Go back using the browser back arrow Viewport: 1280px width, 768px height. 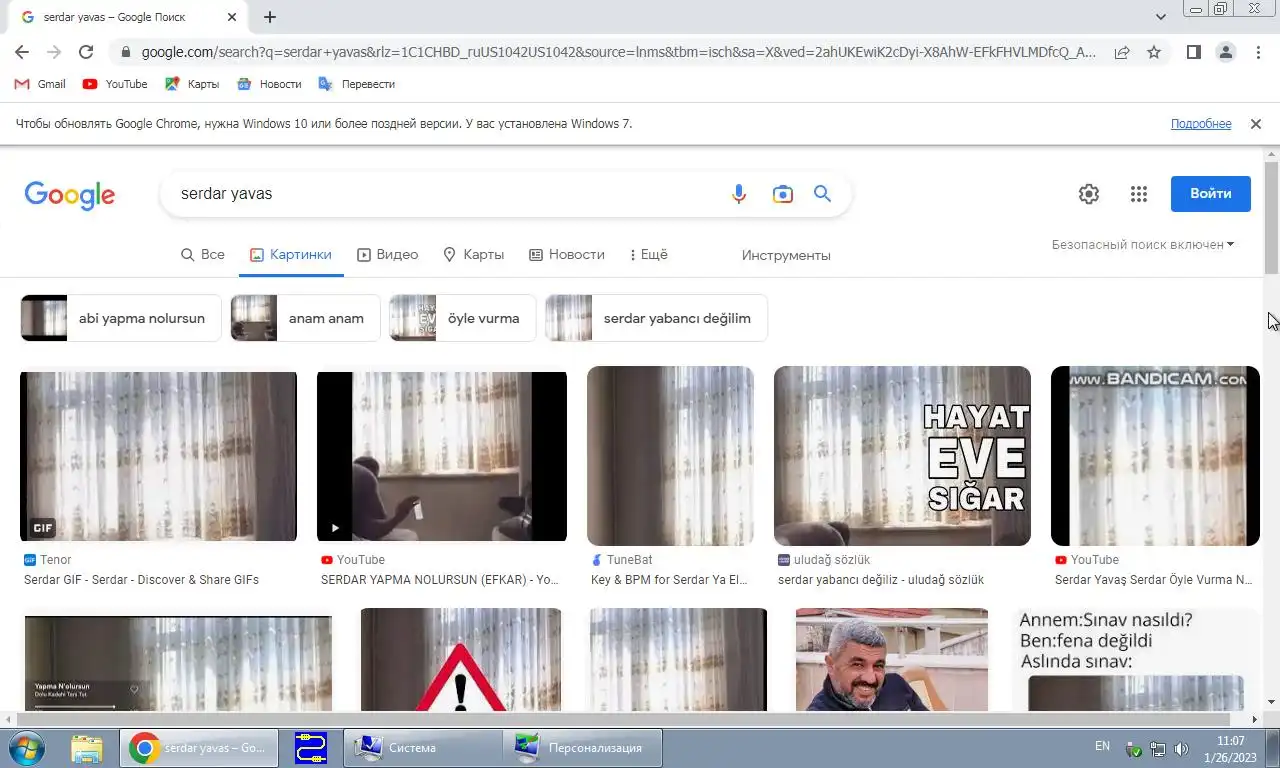click(22, 52)
